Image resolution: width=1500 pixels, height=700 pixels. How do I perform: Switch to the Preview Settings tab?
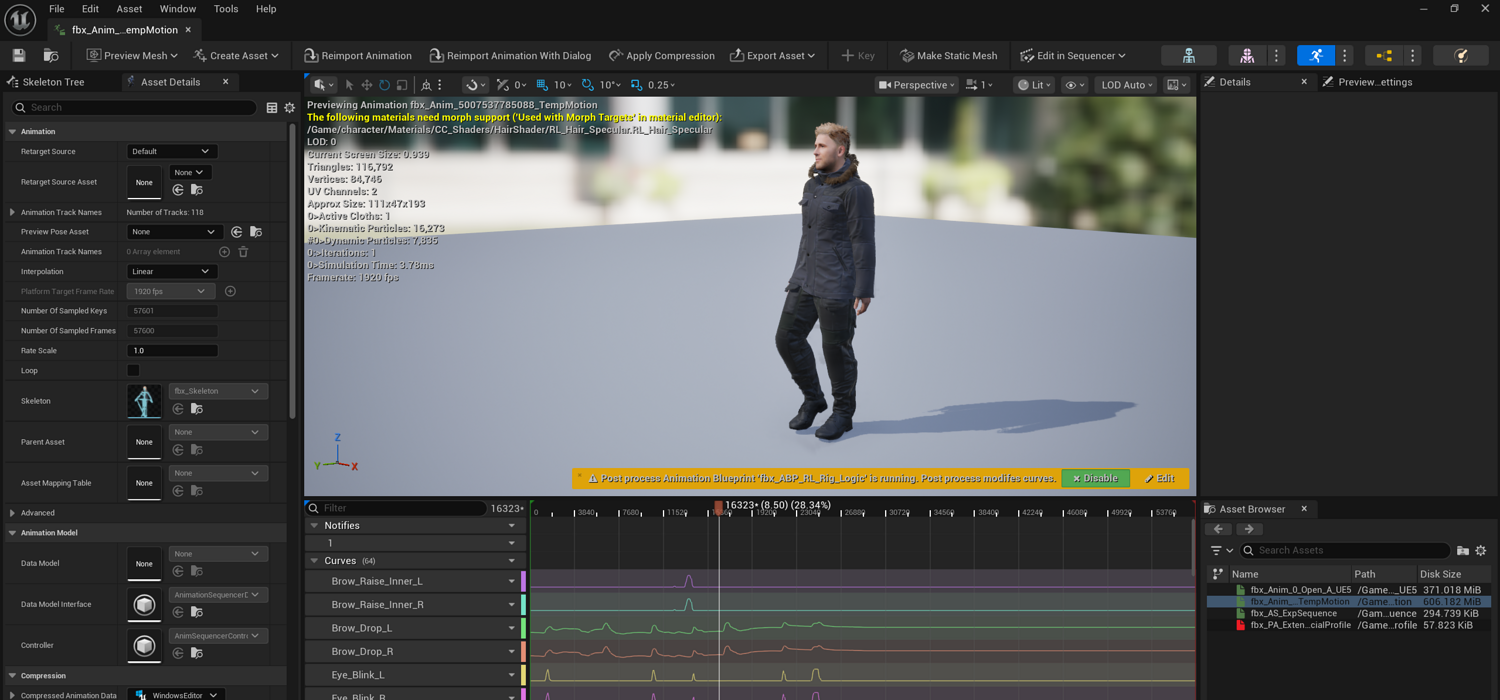pyautogui.click(x=1367, y=82)
